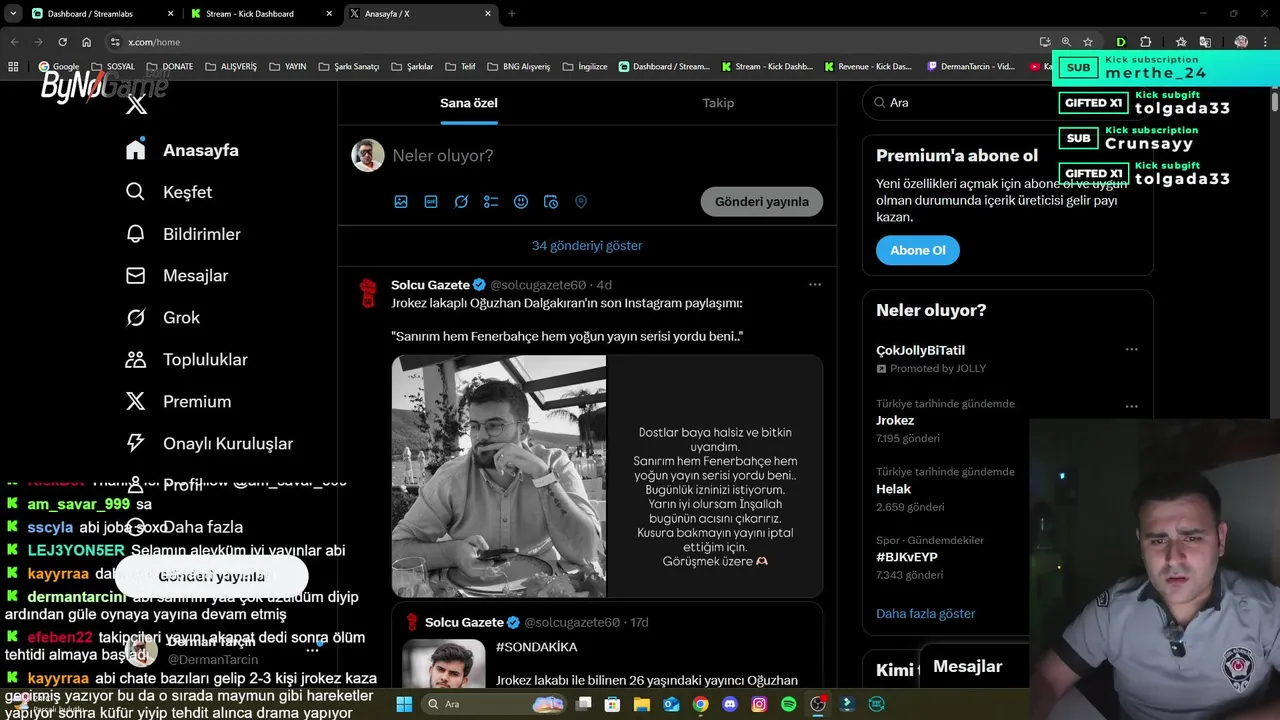The width and height of the screenshot is (1280, 720).
Task: Open Grok from sidebar
Action: point(163,318)
